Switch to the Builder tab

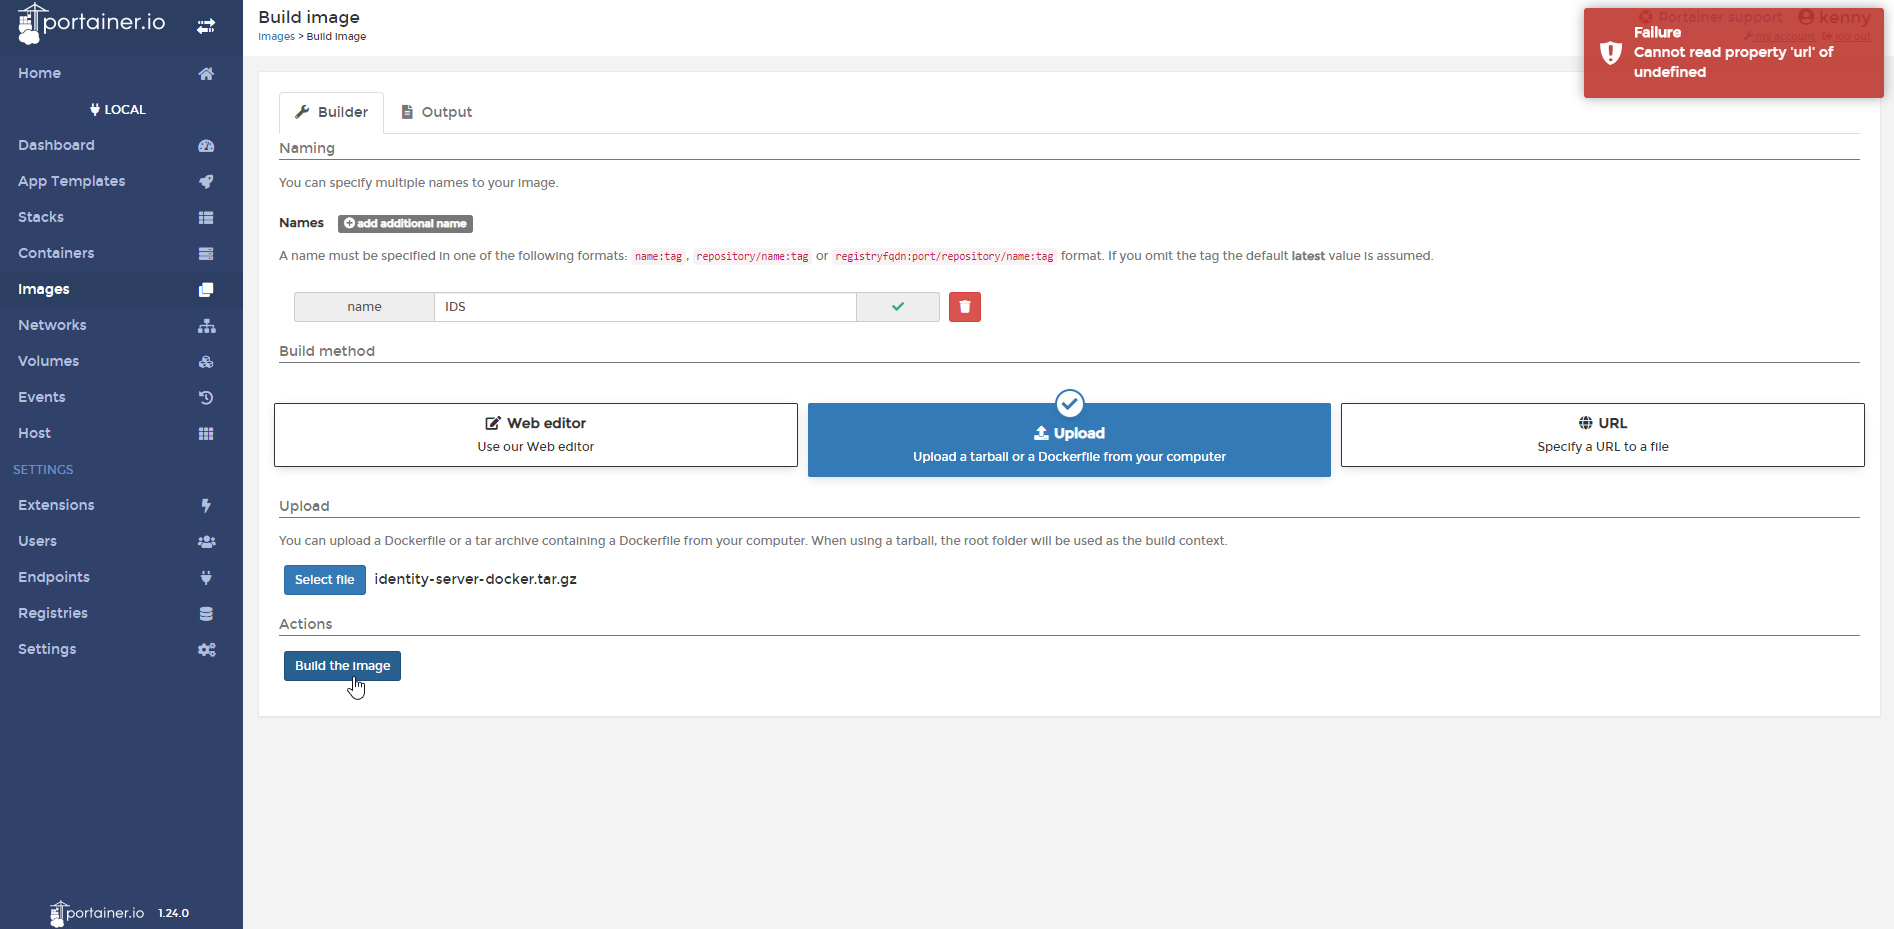[x=331, y=111]
